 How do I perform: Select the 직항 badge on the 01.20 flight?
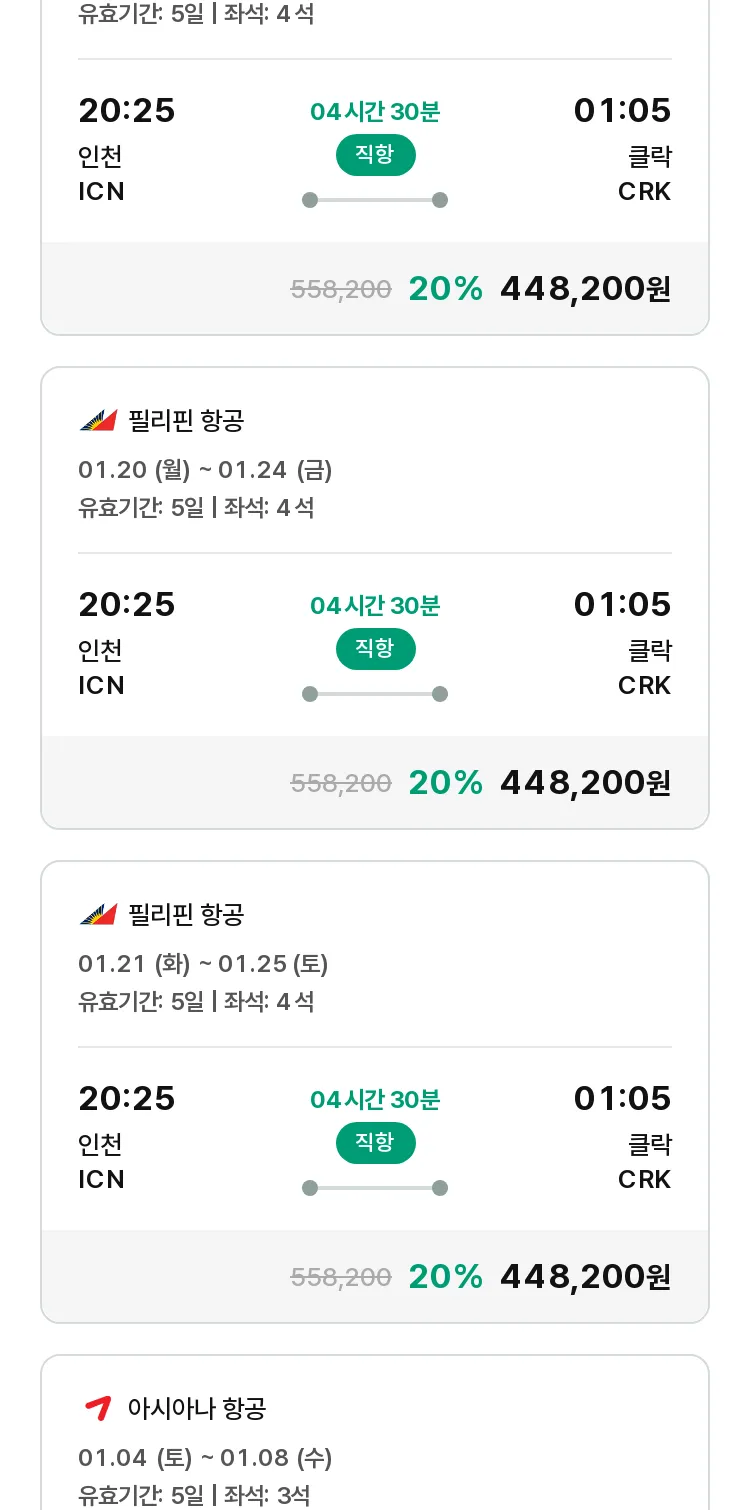click(375, 649)
